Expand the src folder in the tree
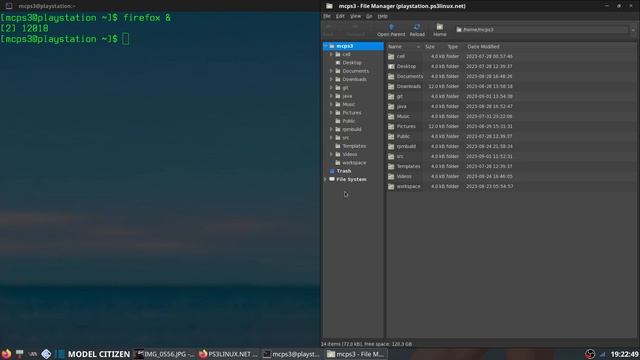 (x=331, y=138)
